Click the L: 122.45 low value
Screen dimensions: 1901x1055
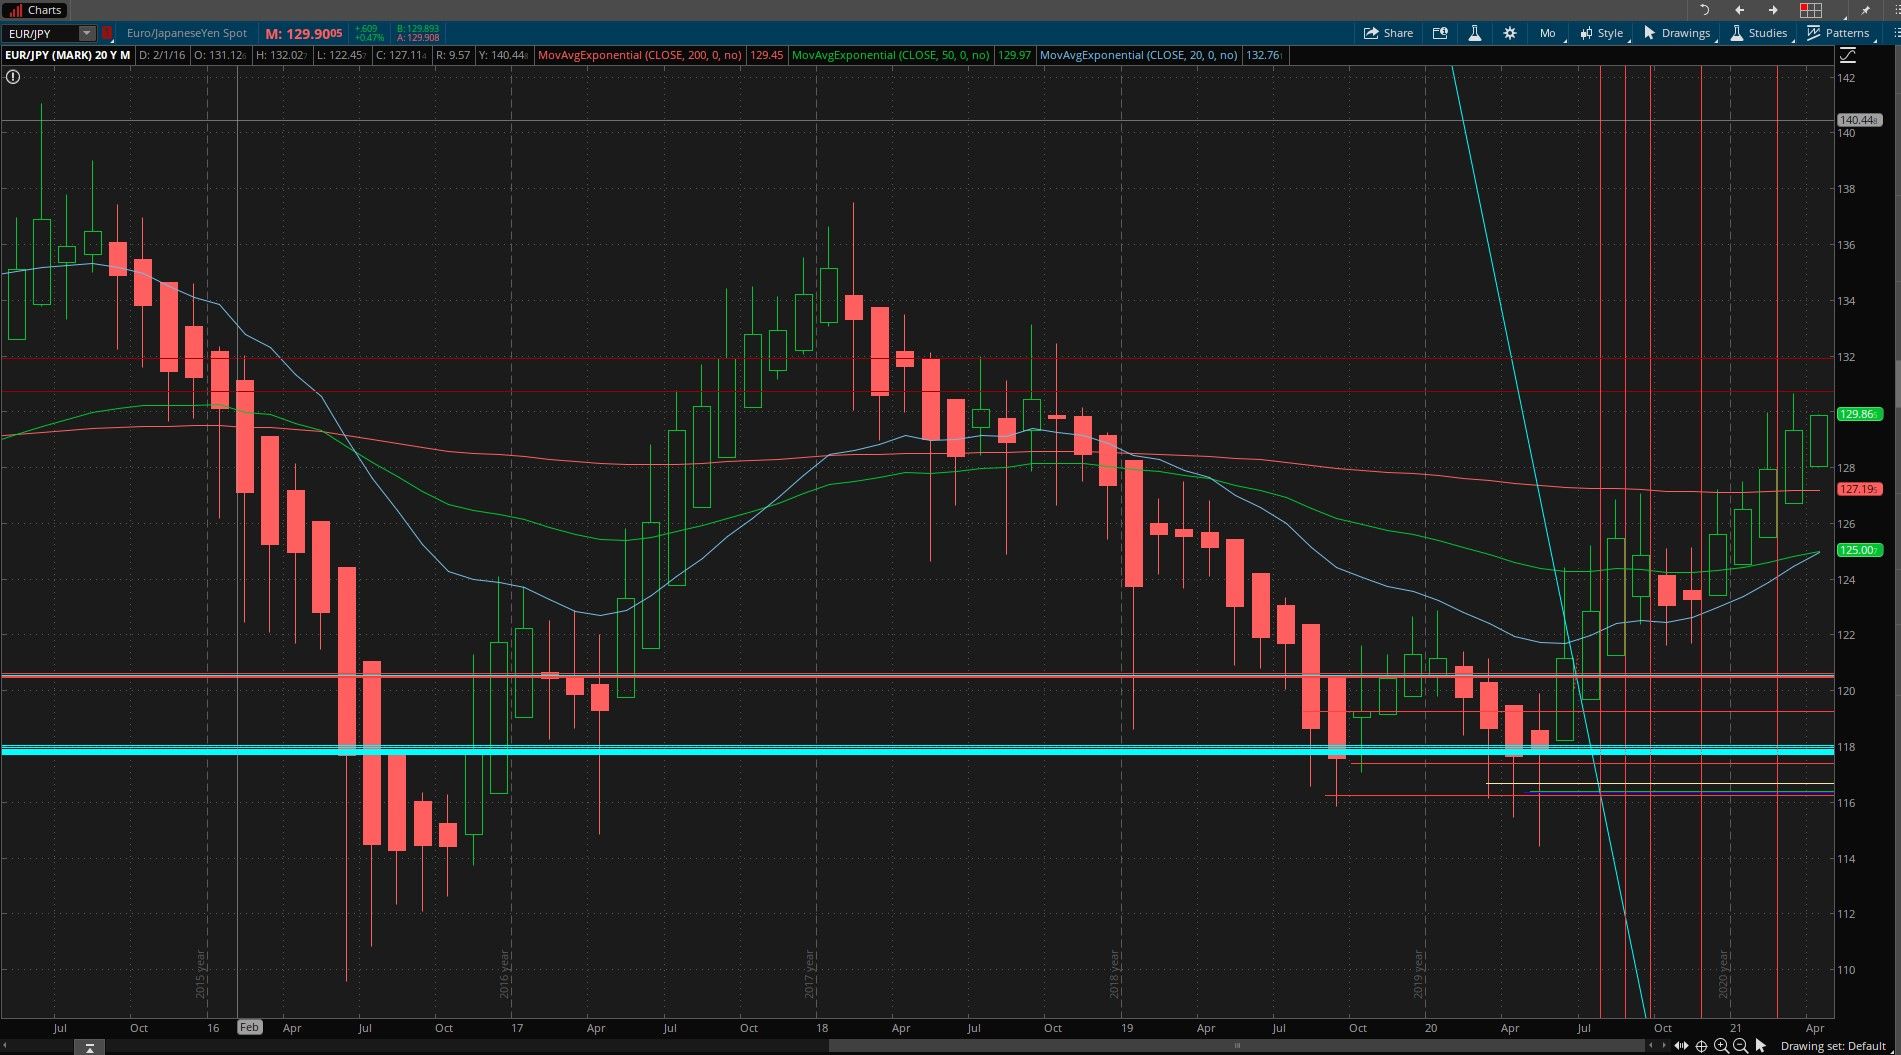(x=341, y=55)
